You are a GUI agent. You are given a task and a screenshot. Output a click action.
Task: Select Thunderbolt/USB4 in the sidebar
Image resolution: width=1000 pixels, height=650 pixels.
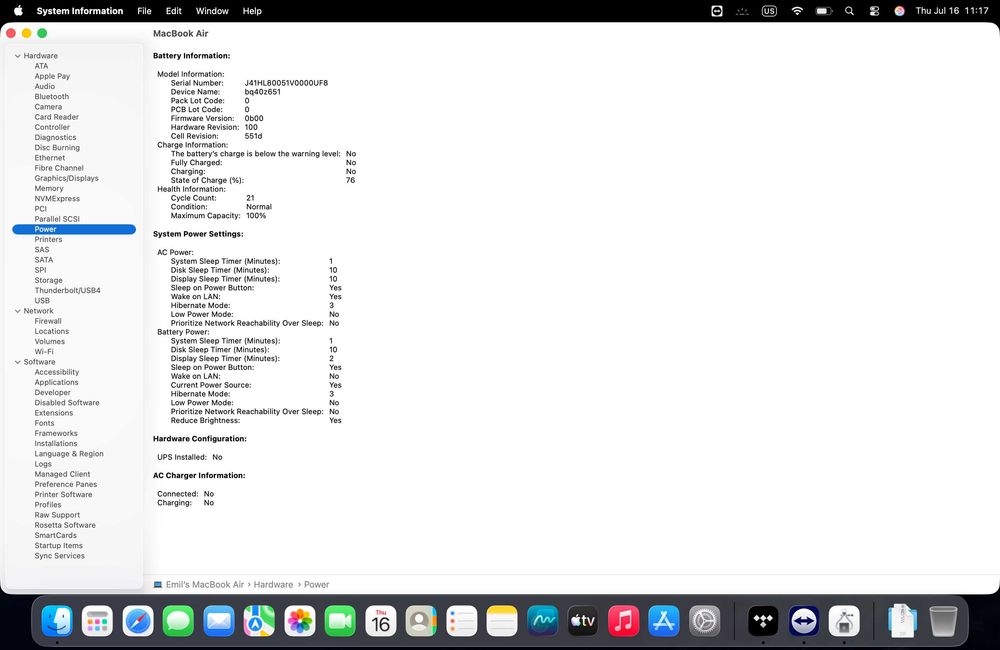(68, 291)
